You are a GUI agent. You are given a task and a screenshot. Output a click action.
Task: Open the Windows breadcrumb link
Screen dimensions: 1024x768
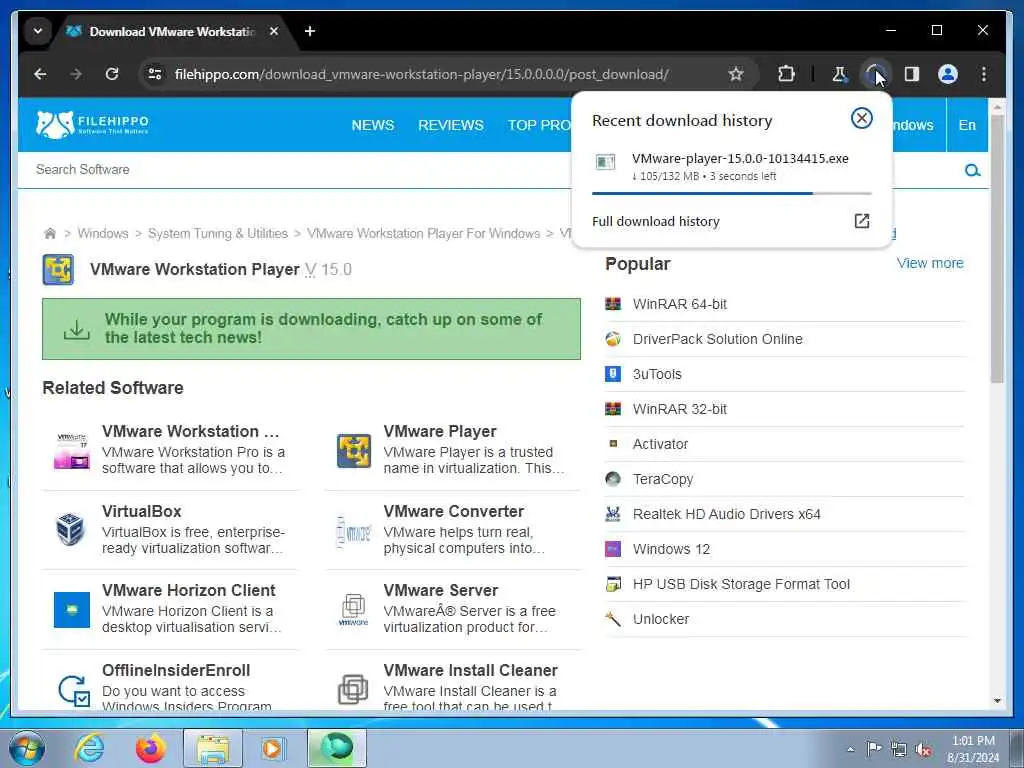point(103,233)
